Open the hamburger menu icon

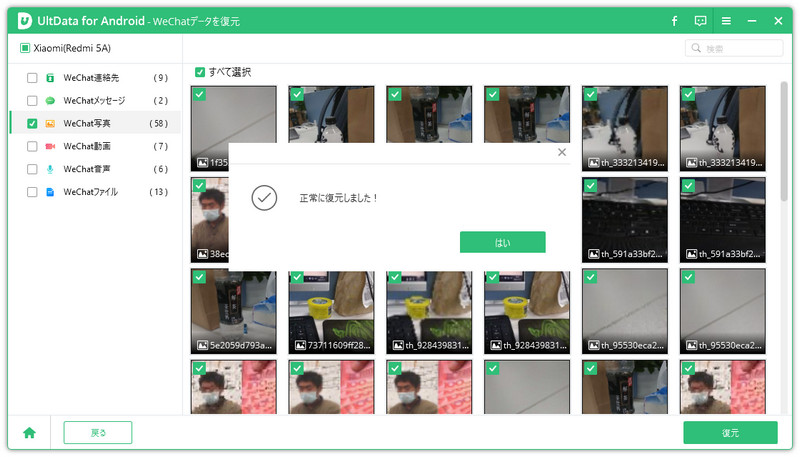tap(726, 21)
